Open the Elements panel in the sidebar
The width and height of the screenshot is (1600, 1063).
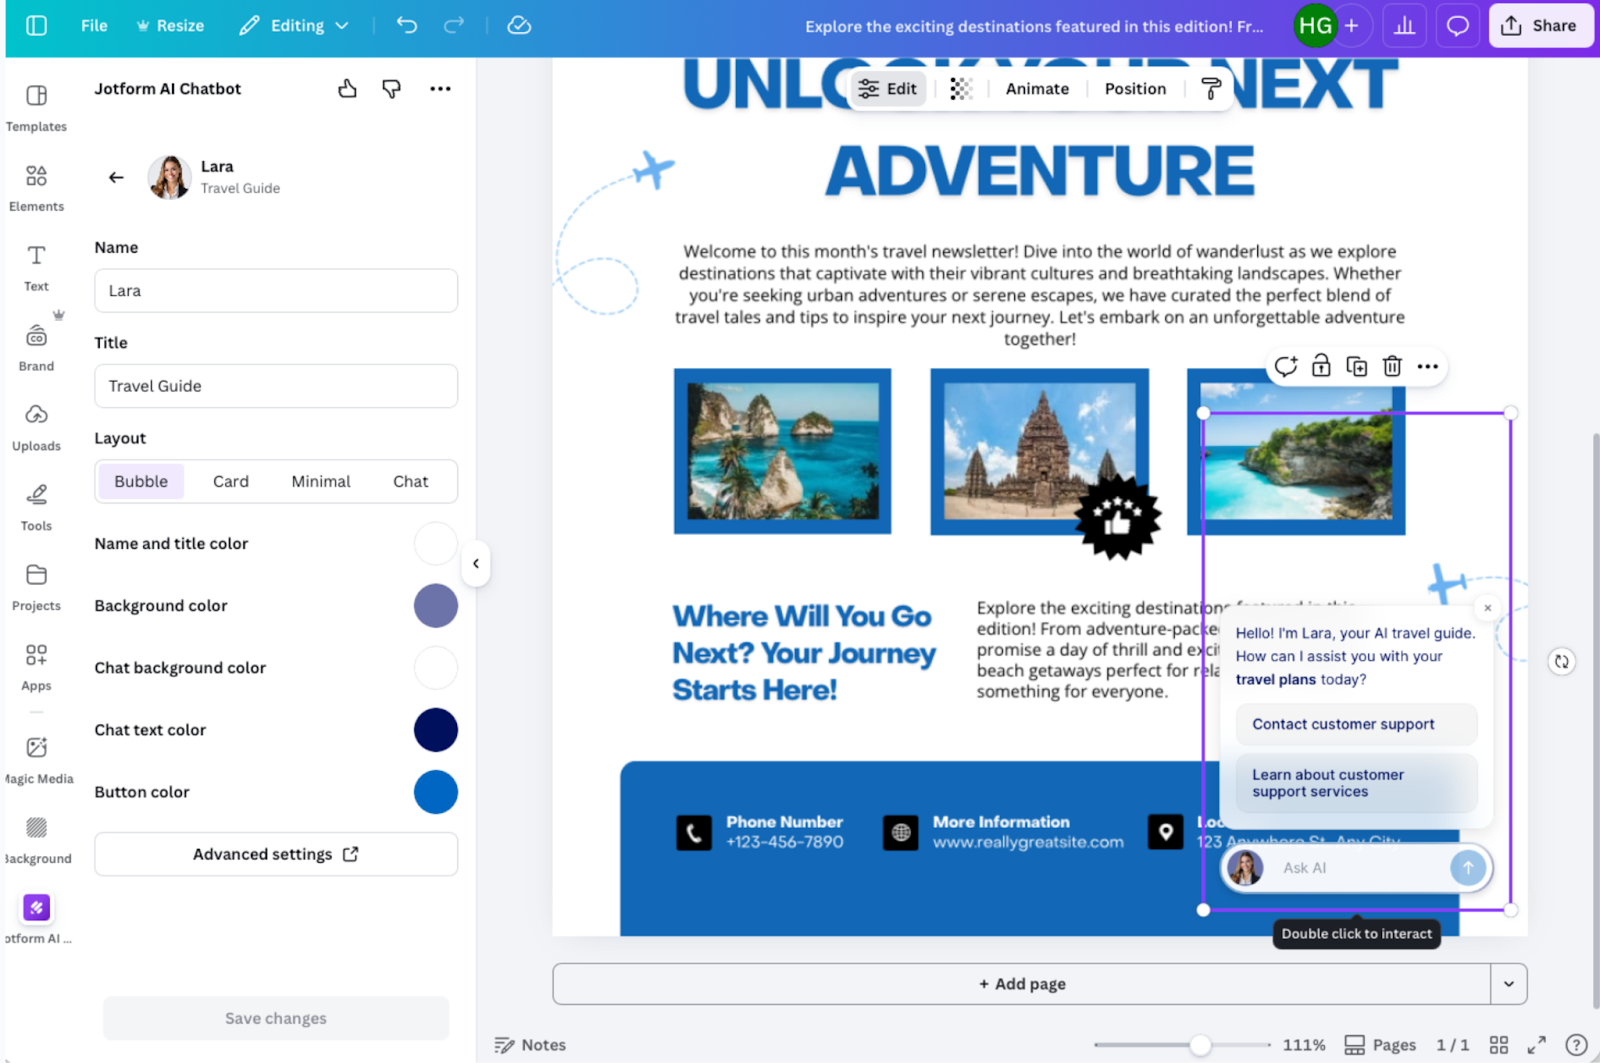tap(36, 186)
